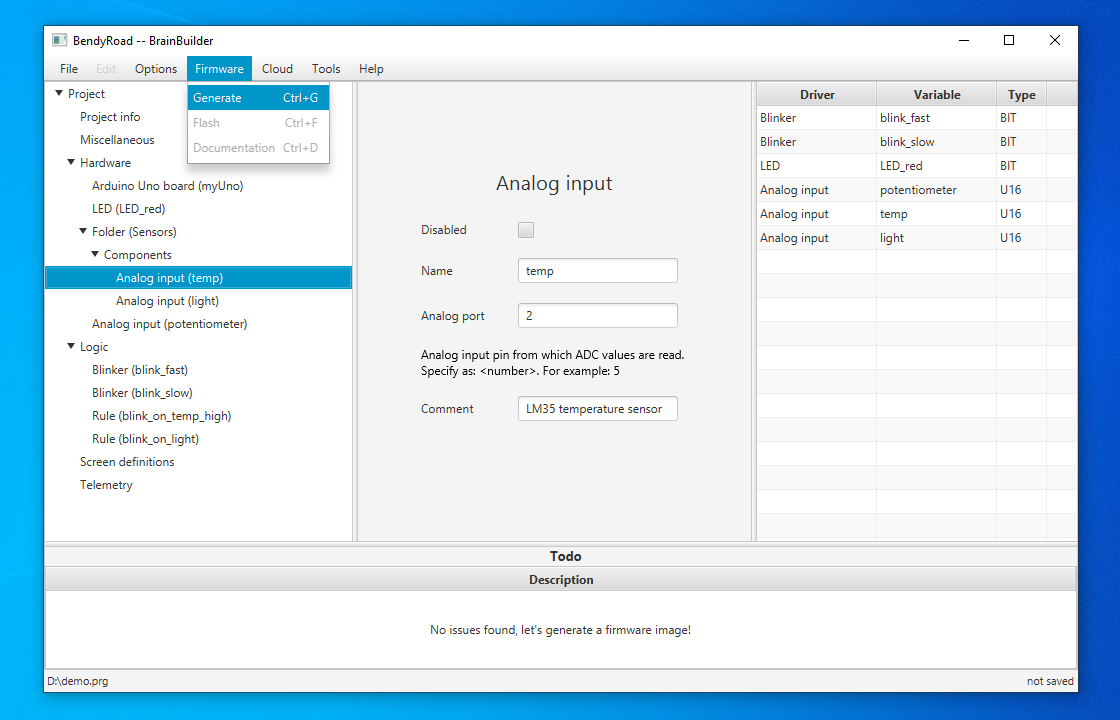Collapse the Hardware tree node arrow

(x=71, y=163)
